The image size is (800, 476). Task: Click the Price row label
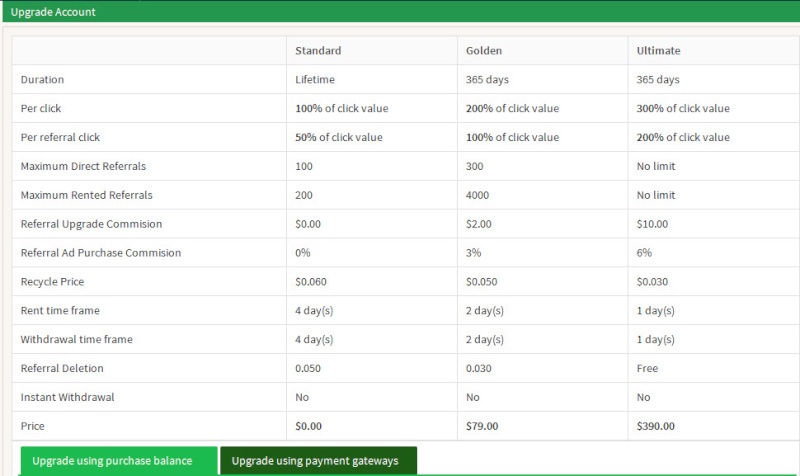click(32, 426)
